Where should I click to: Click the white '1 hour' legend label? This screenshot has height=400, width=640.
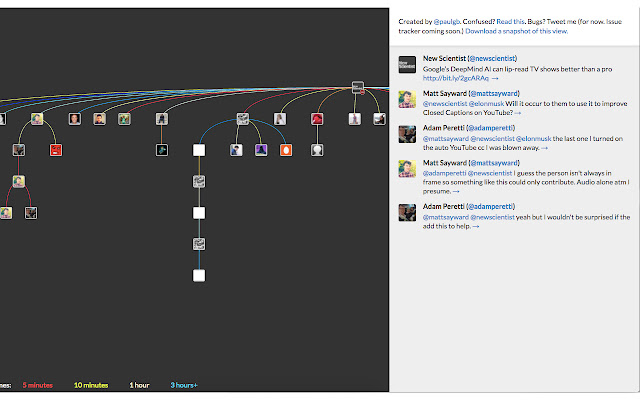139,385
